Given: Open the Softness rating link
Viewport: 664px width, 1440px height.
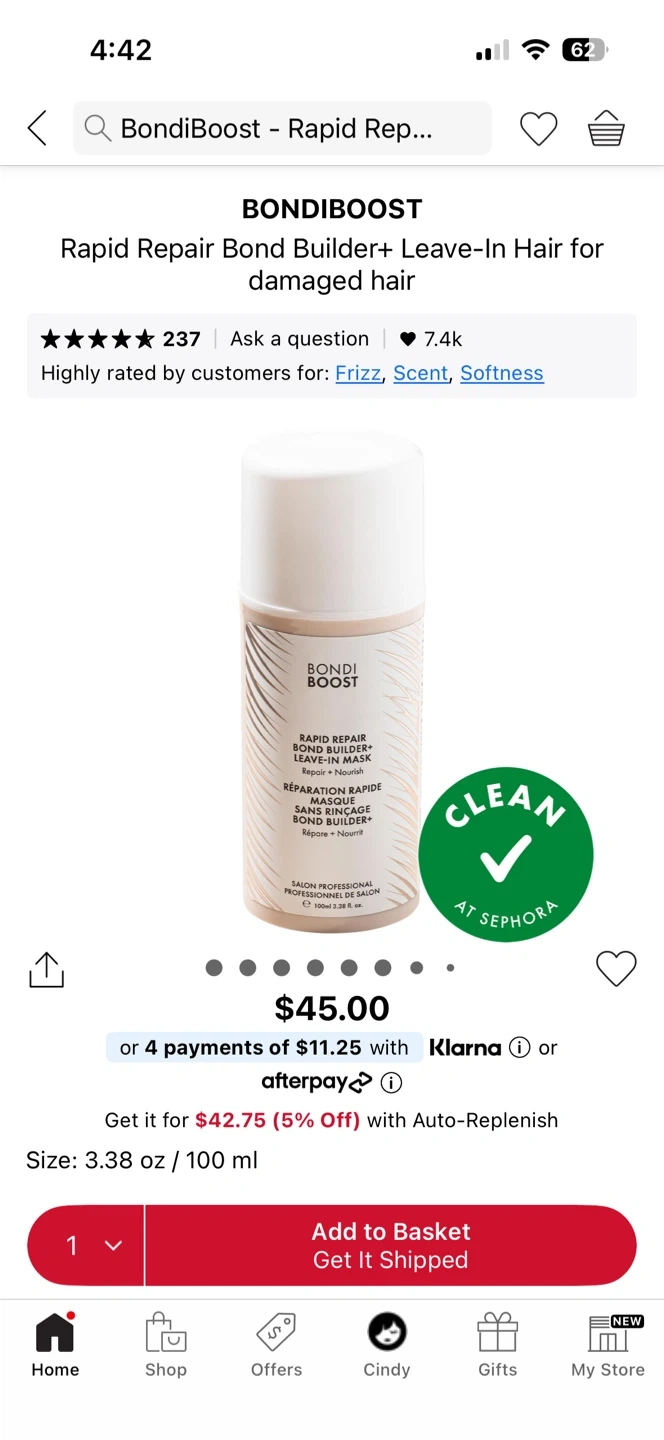Looking at the screenshot, I should click(502, 373).
